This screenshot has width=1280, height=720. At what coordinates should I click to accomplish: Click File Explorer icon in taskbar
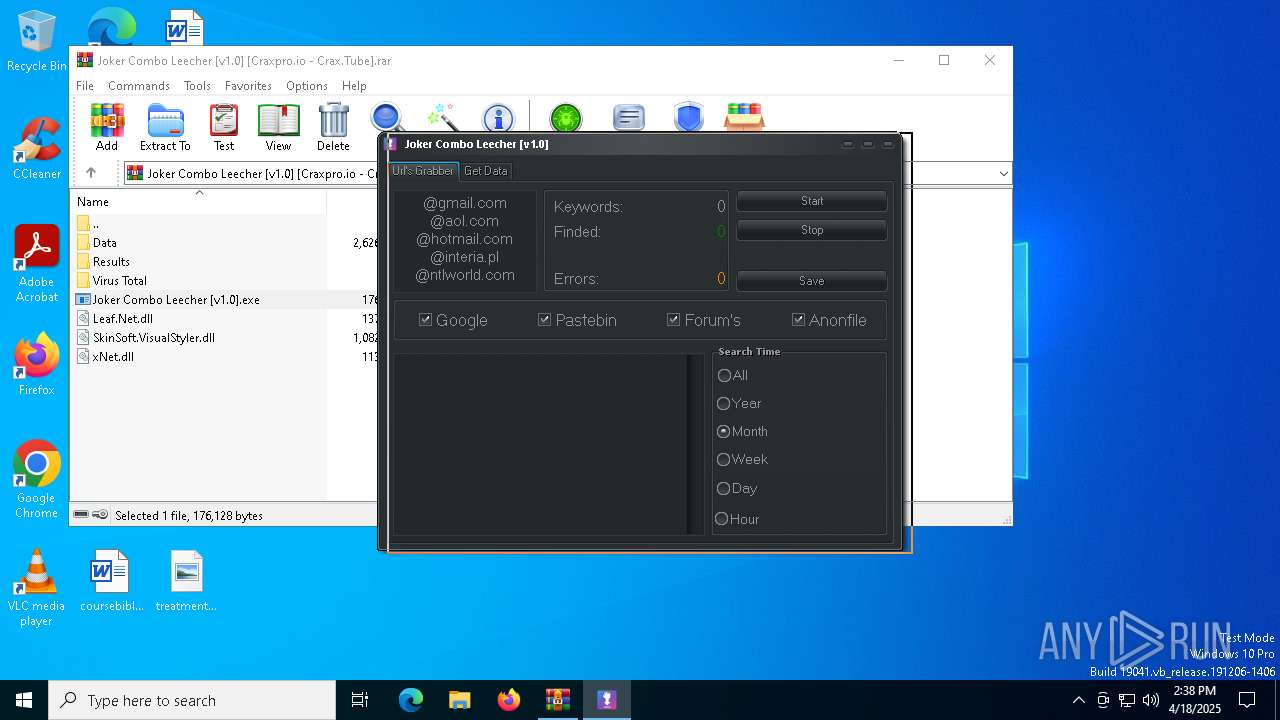pos(460,700)
